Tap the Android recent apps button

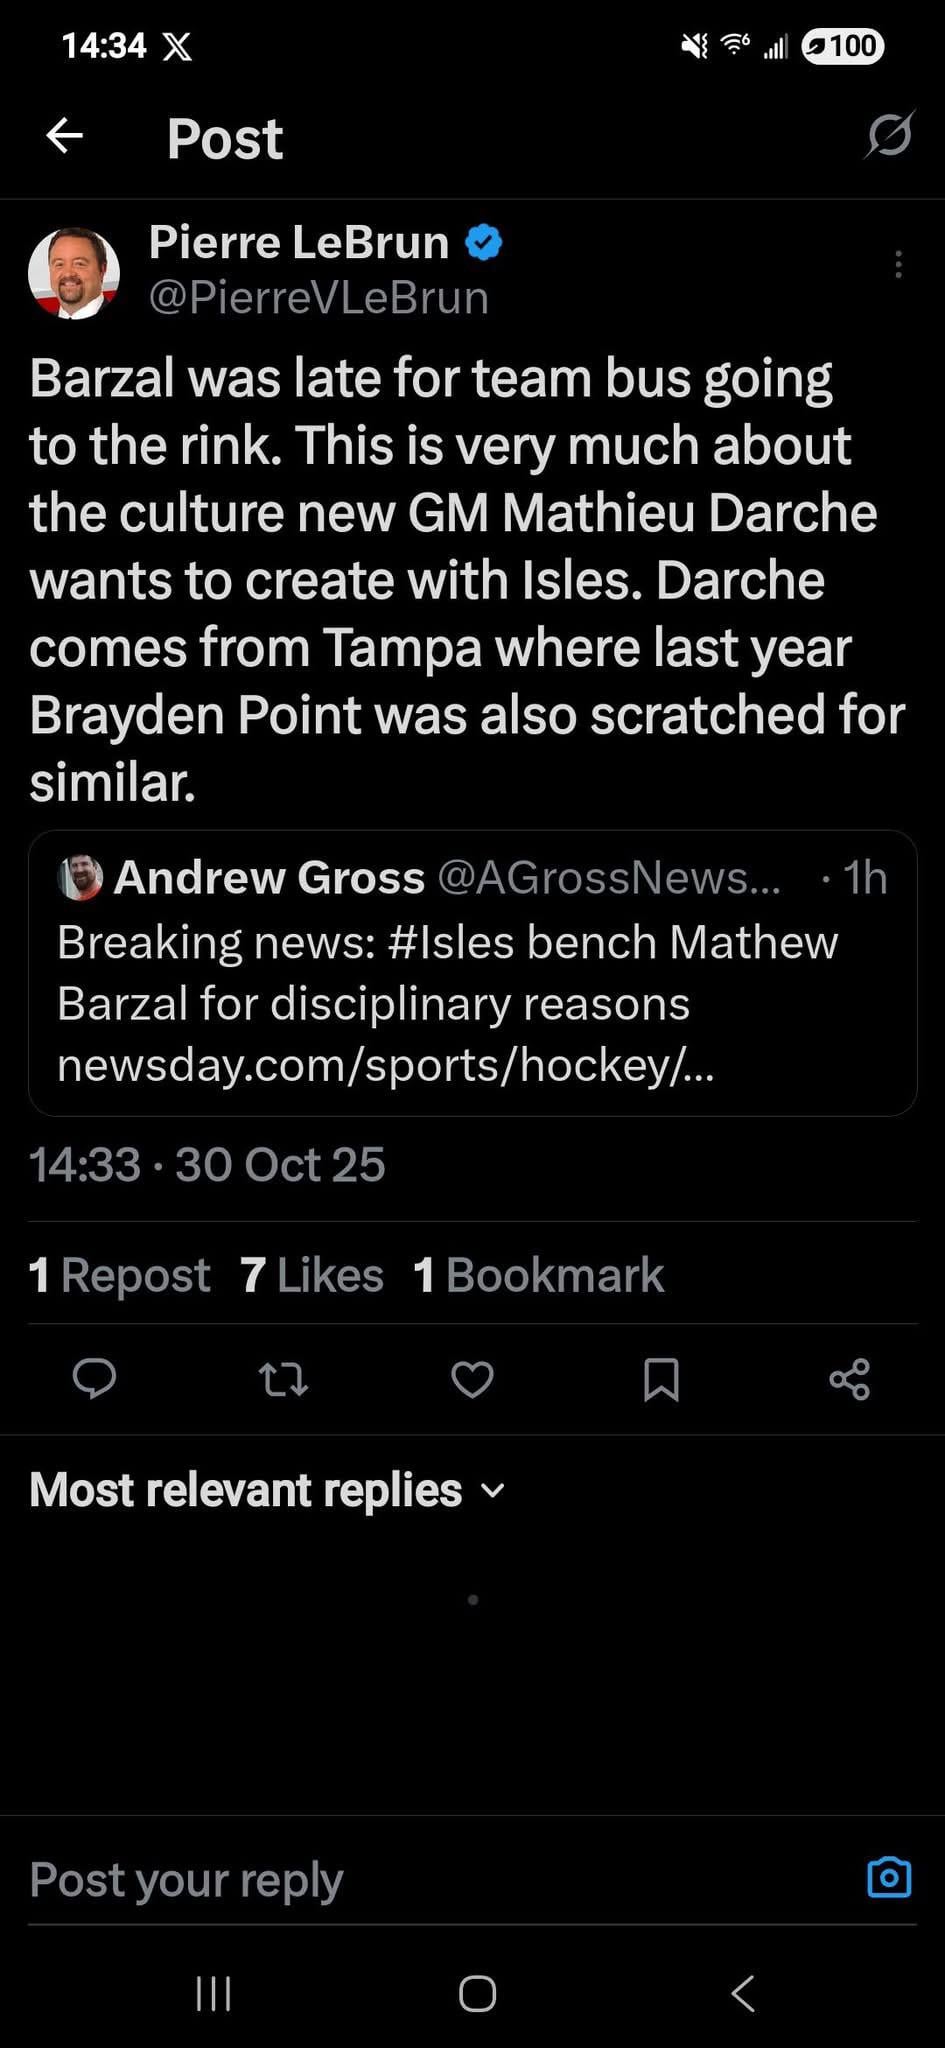(214, 1993)
